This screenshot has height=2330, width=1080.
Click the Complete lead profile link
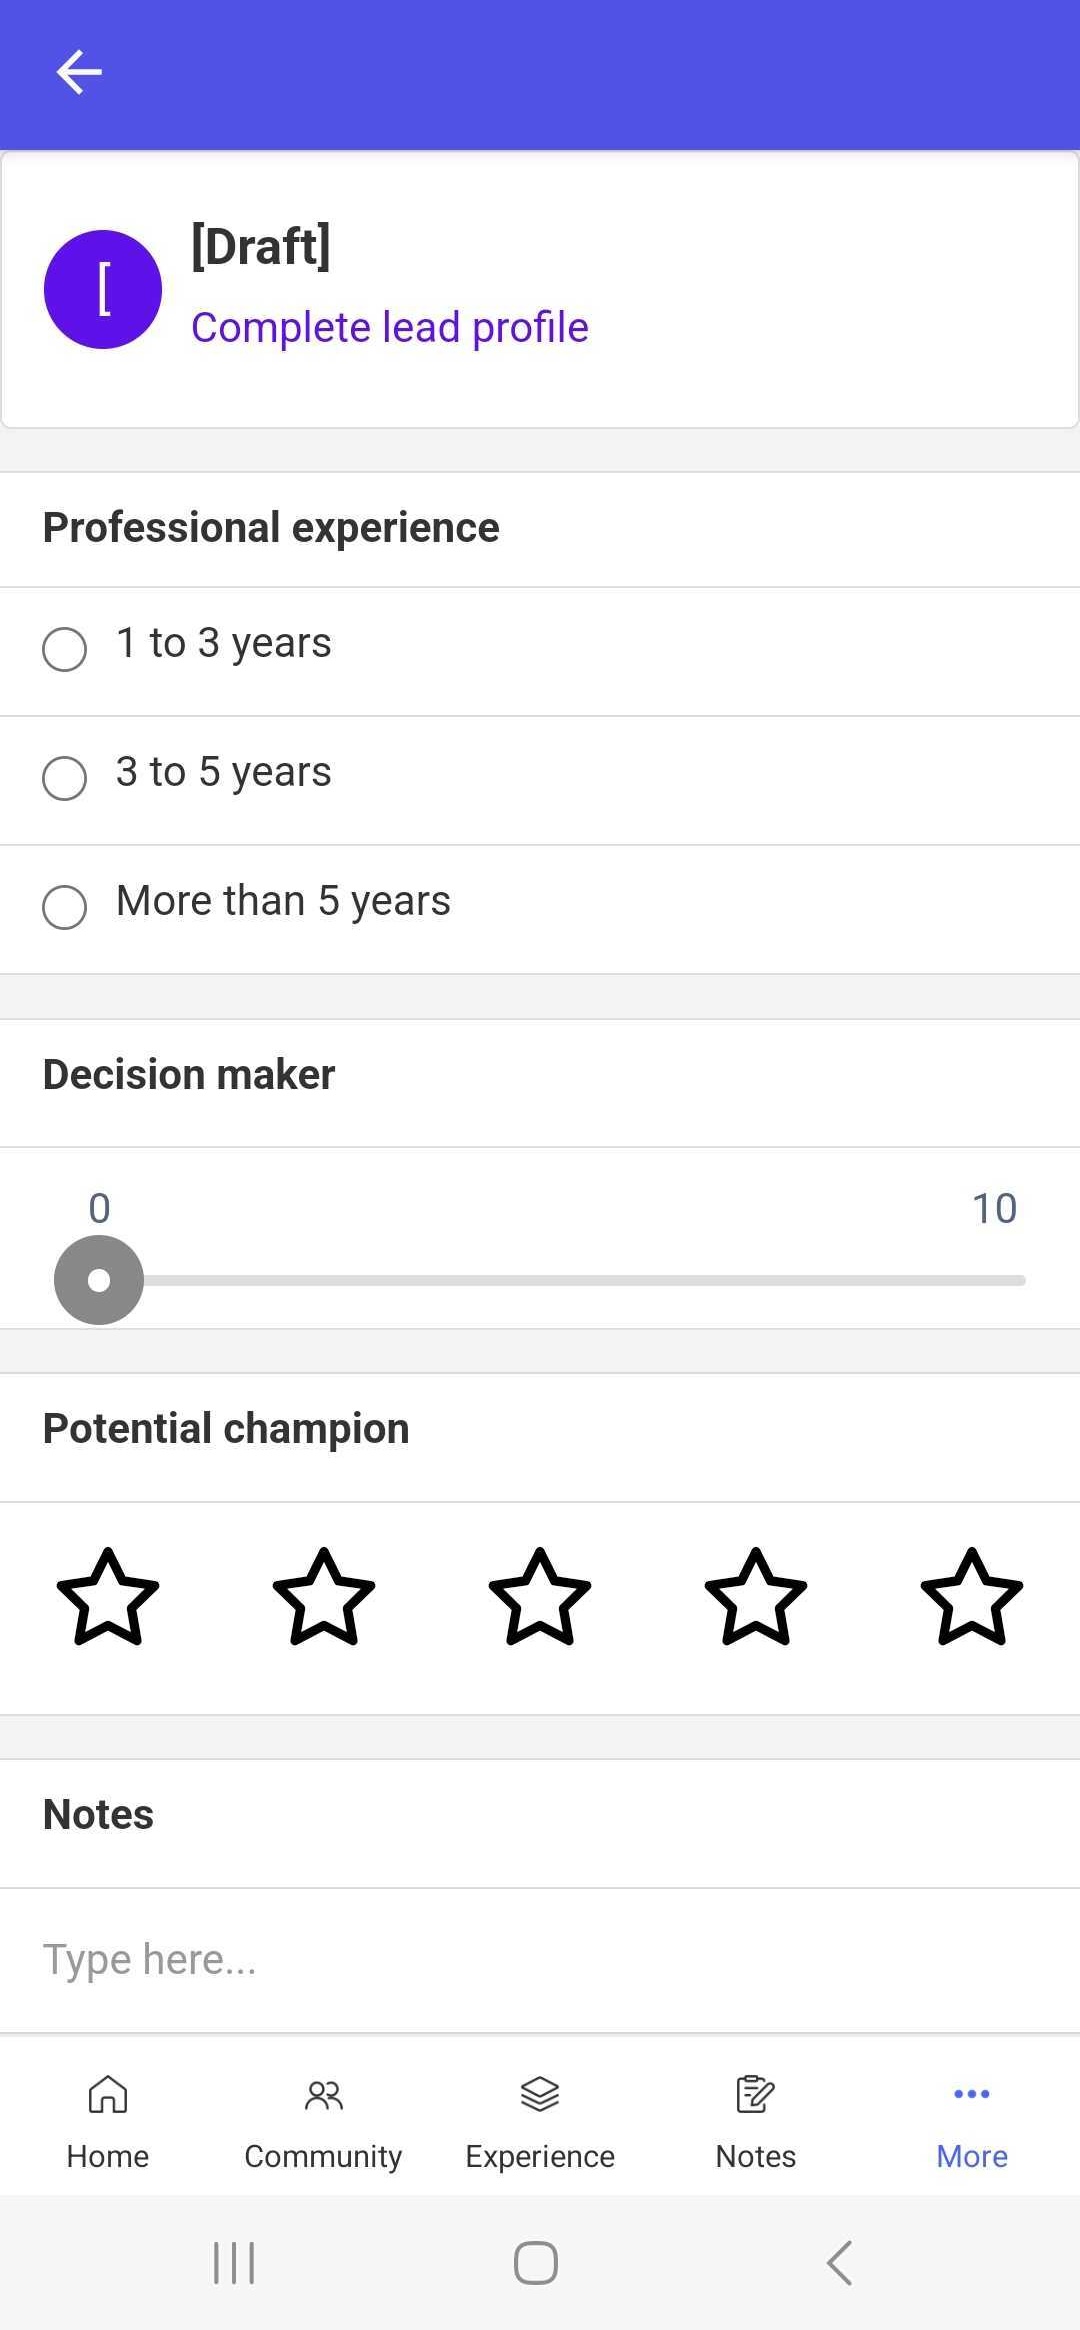click(390, 327)
